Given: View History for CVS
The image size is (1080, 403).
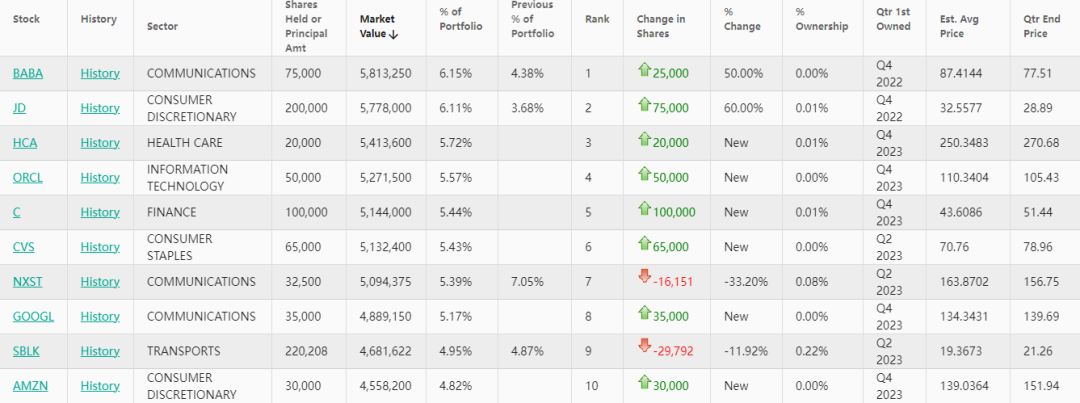Looking at the screenshot, I should (100, 247).
